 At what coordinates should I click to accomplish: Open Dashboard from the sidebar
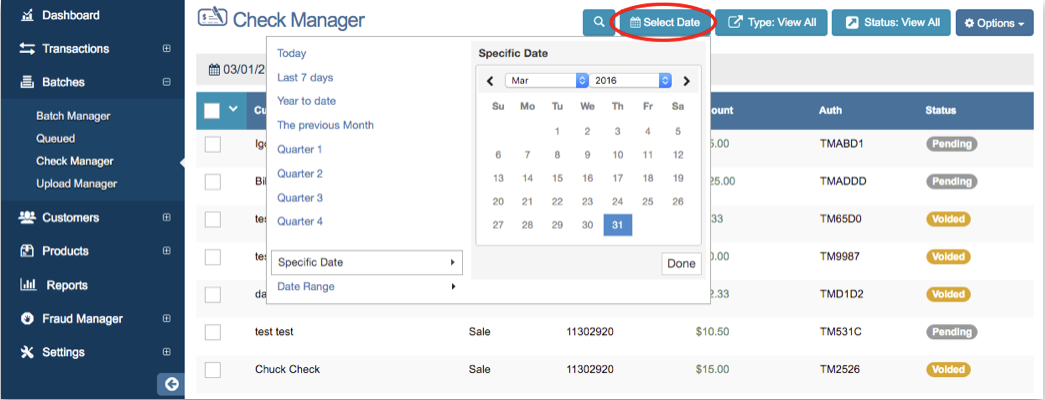tap(70, 15)
